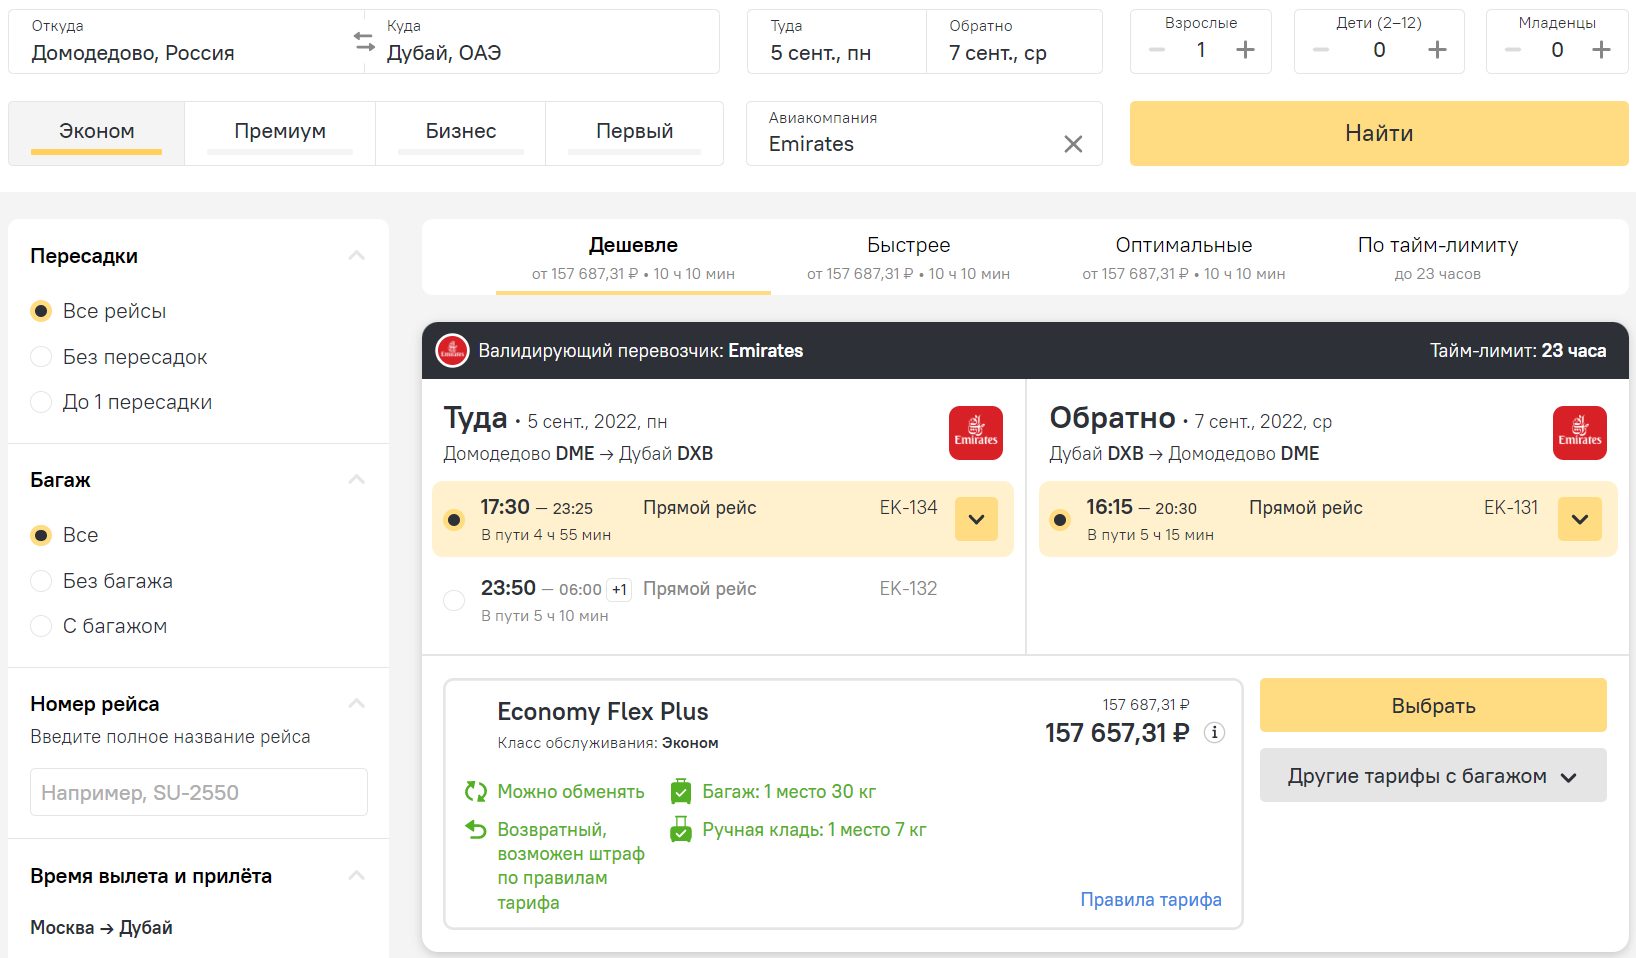Image resolution: width=1636 pixels, height=958 pixels.
Task: Open 'Другие тарифы с багажом' dropdown
Action: click(1432, 776)
